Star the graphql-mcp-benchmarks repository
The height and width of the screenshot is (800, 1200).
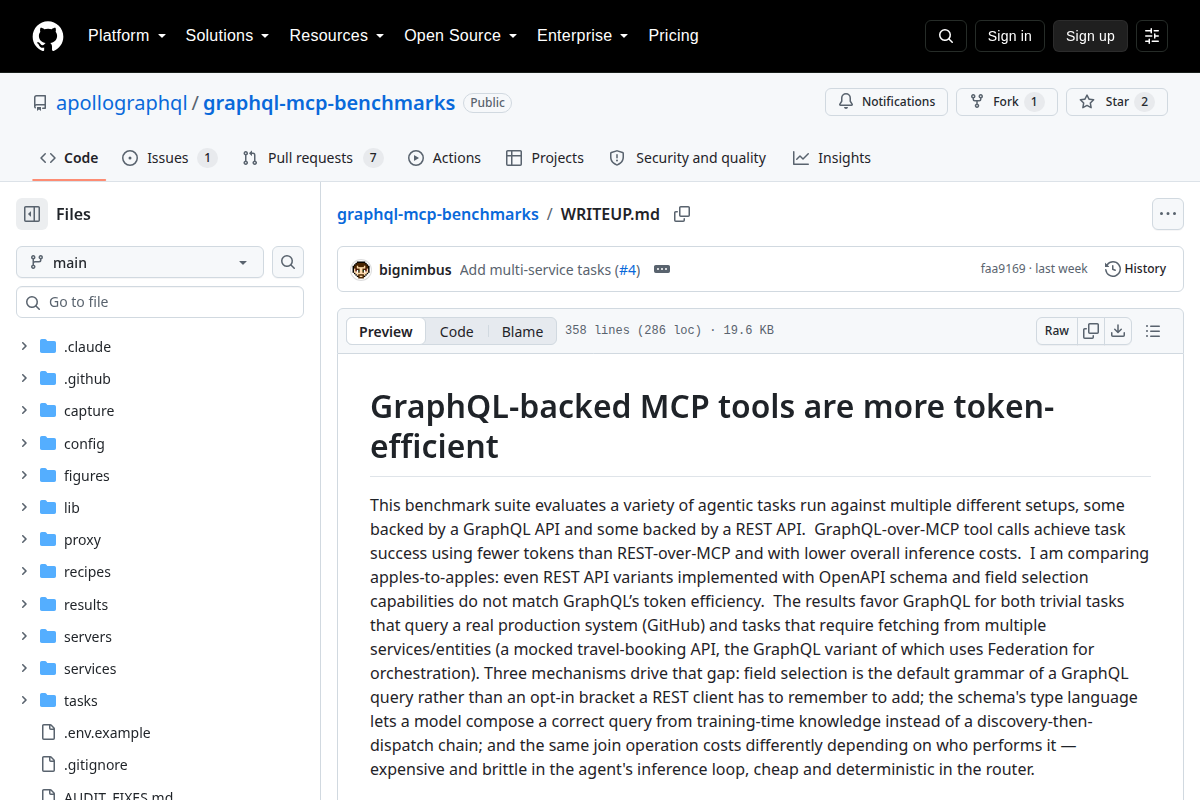click(1116, 102)
